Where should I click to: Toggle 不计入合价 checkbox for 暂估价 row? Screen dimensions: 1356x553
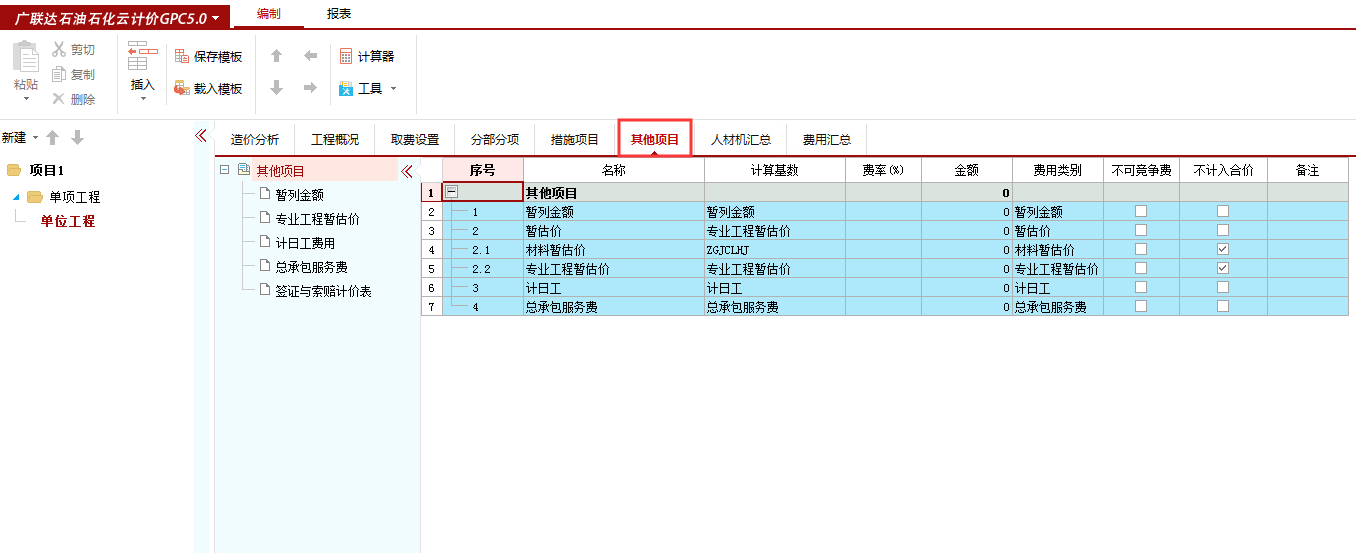(1222, 230)
